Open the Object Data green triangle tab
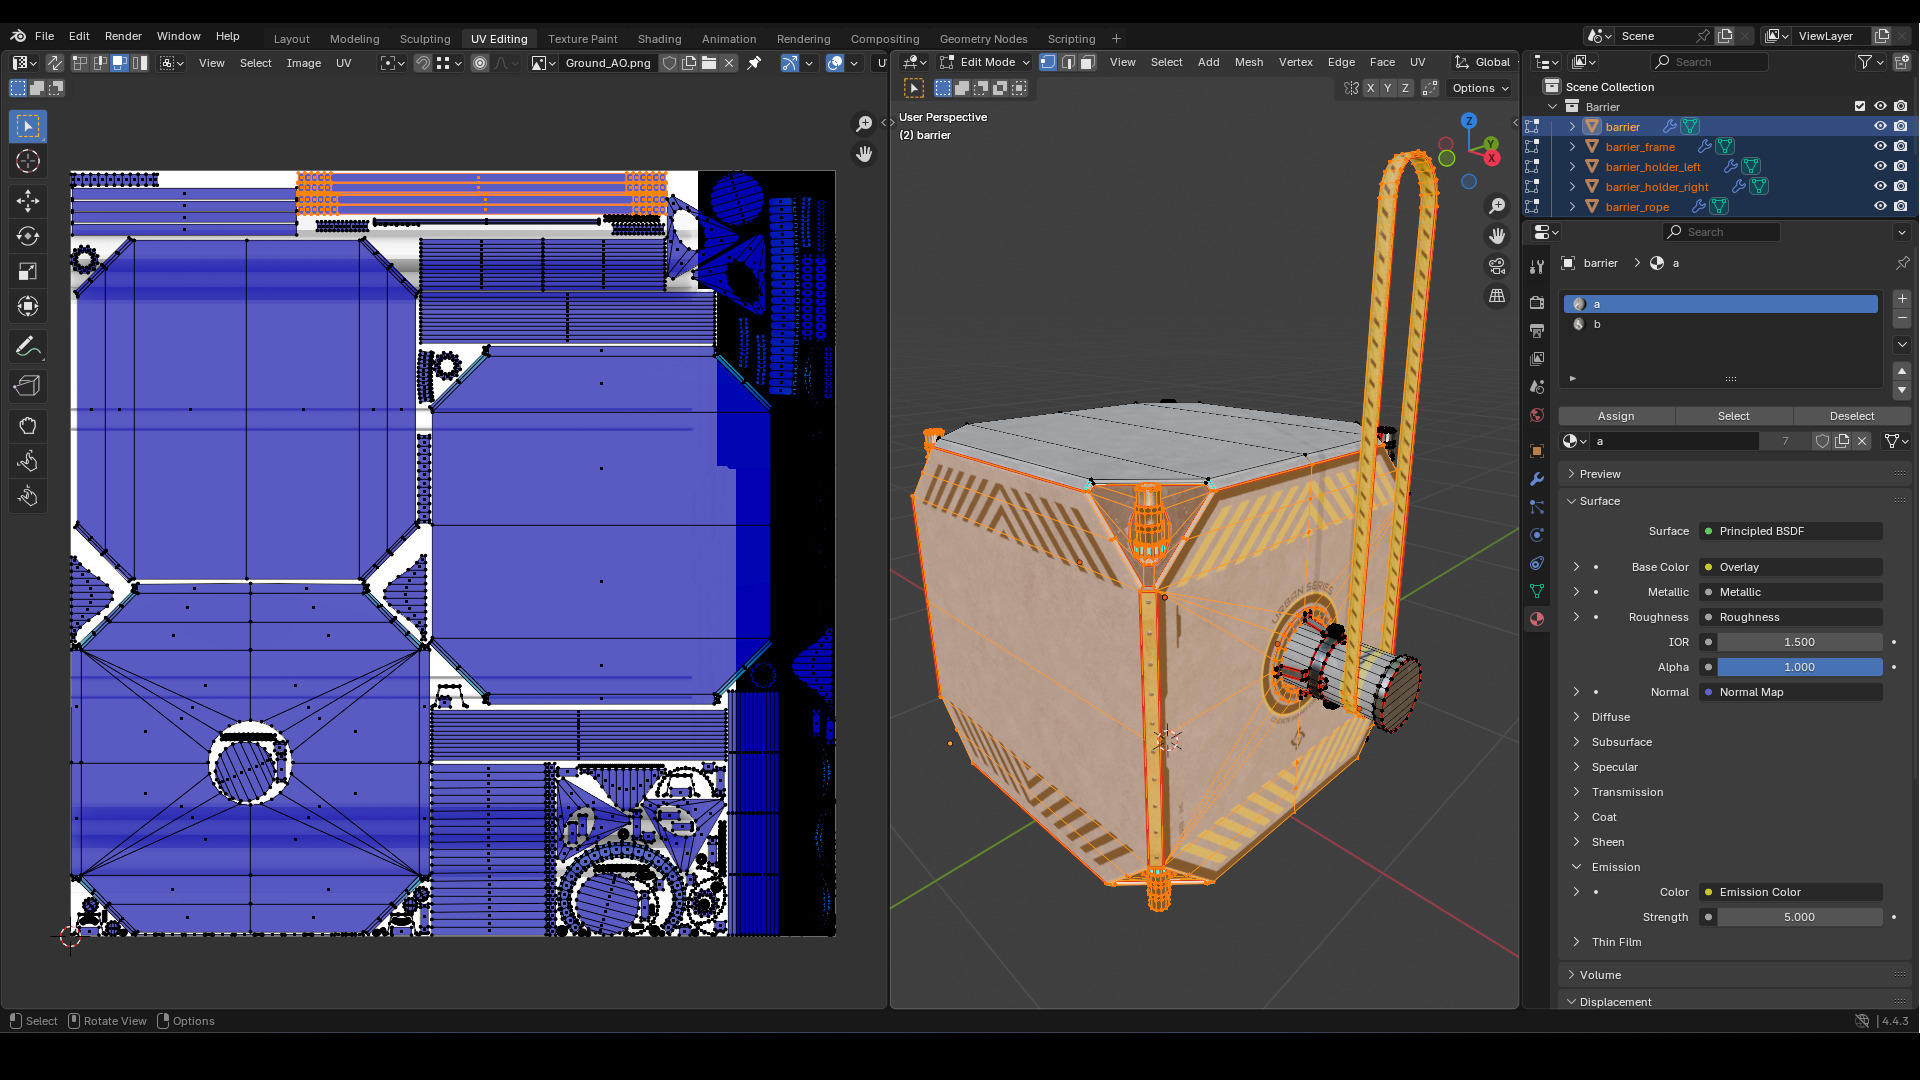 coord(1537,591)
